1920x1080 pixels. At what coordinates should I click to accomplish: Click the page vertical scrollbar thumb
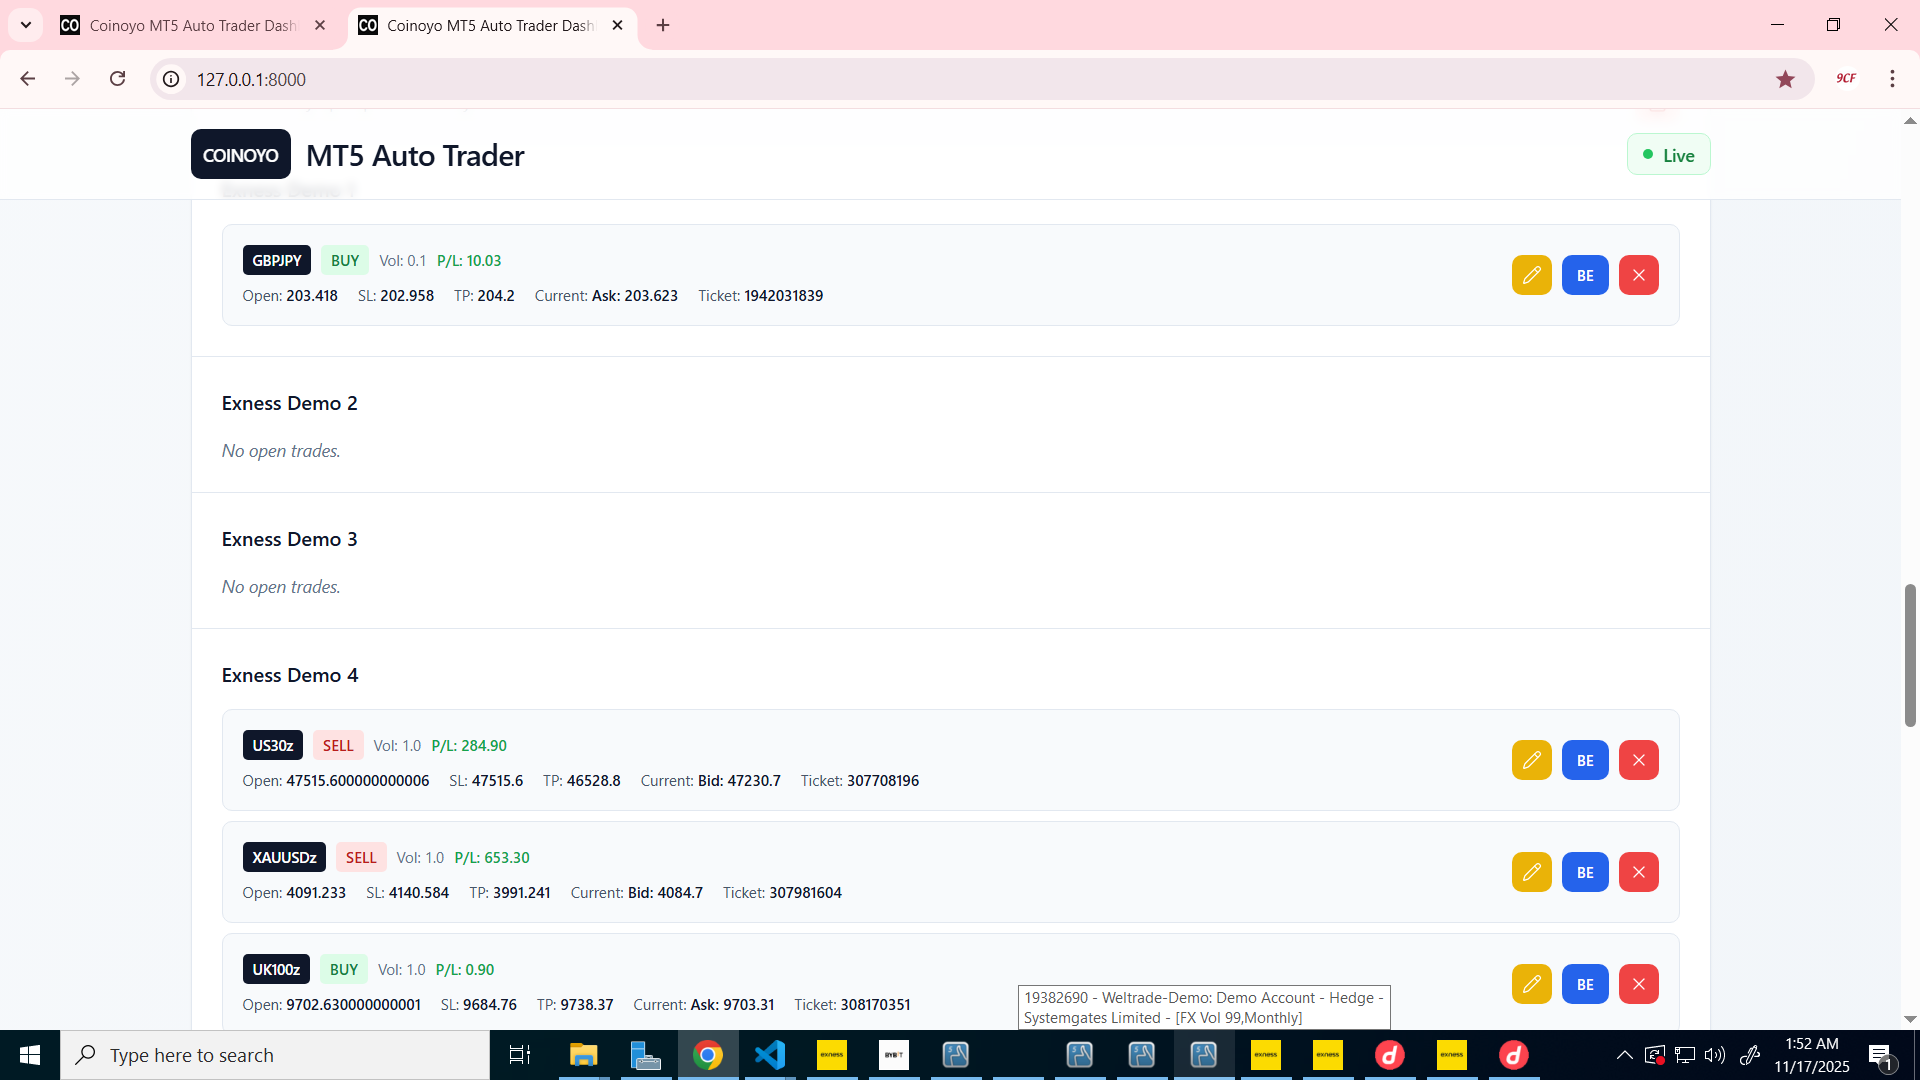1910,655
